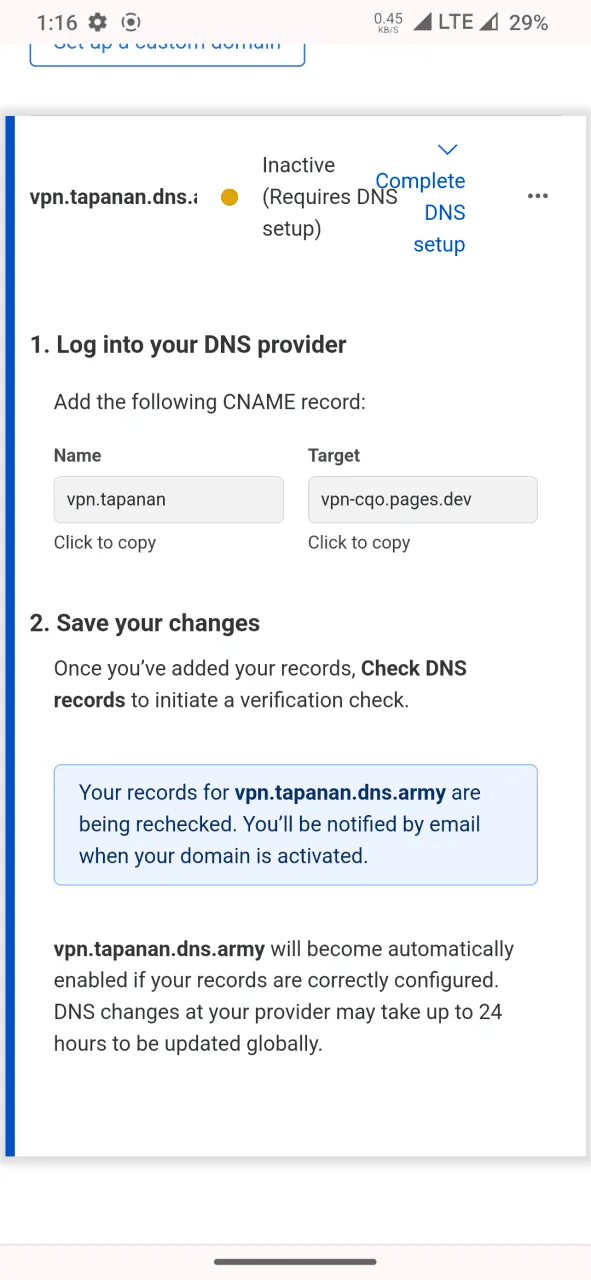Screen dimensions: 591x1280
Task: Tap Click to copy under Target
Action: pyautogui.click(x=359, y=542)
